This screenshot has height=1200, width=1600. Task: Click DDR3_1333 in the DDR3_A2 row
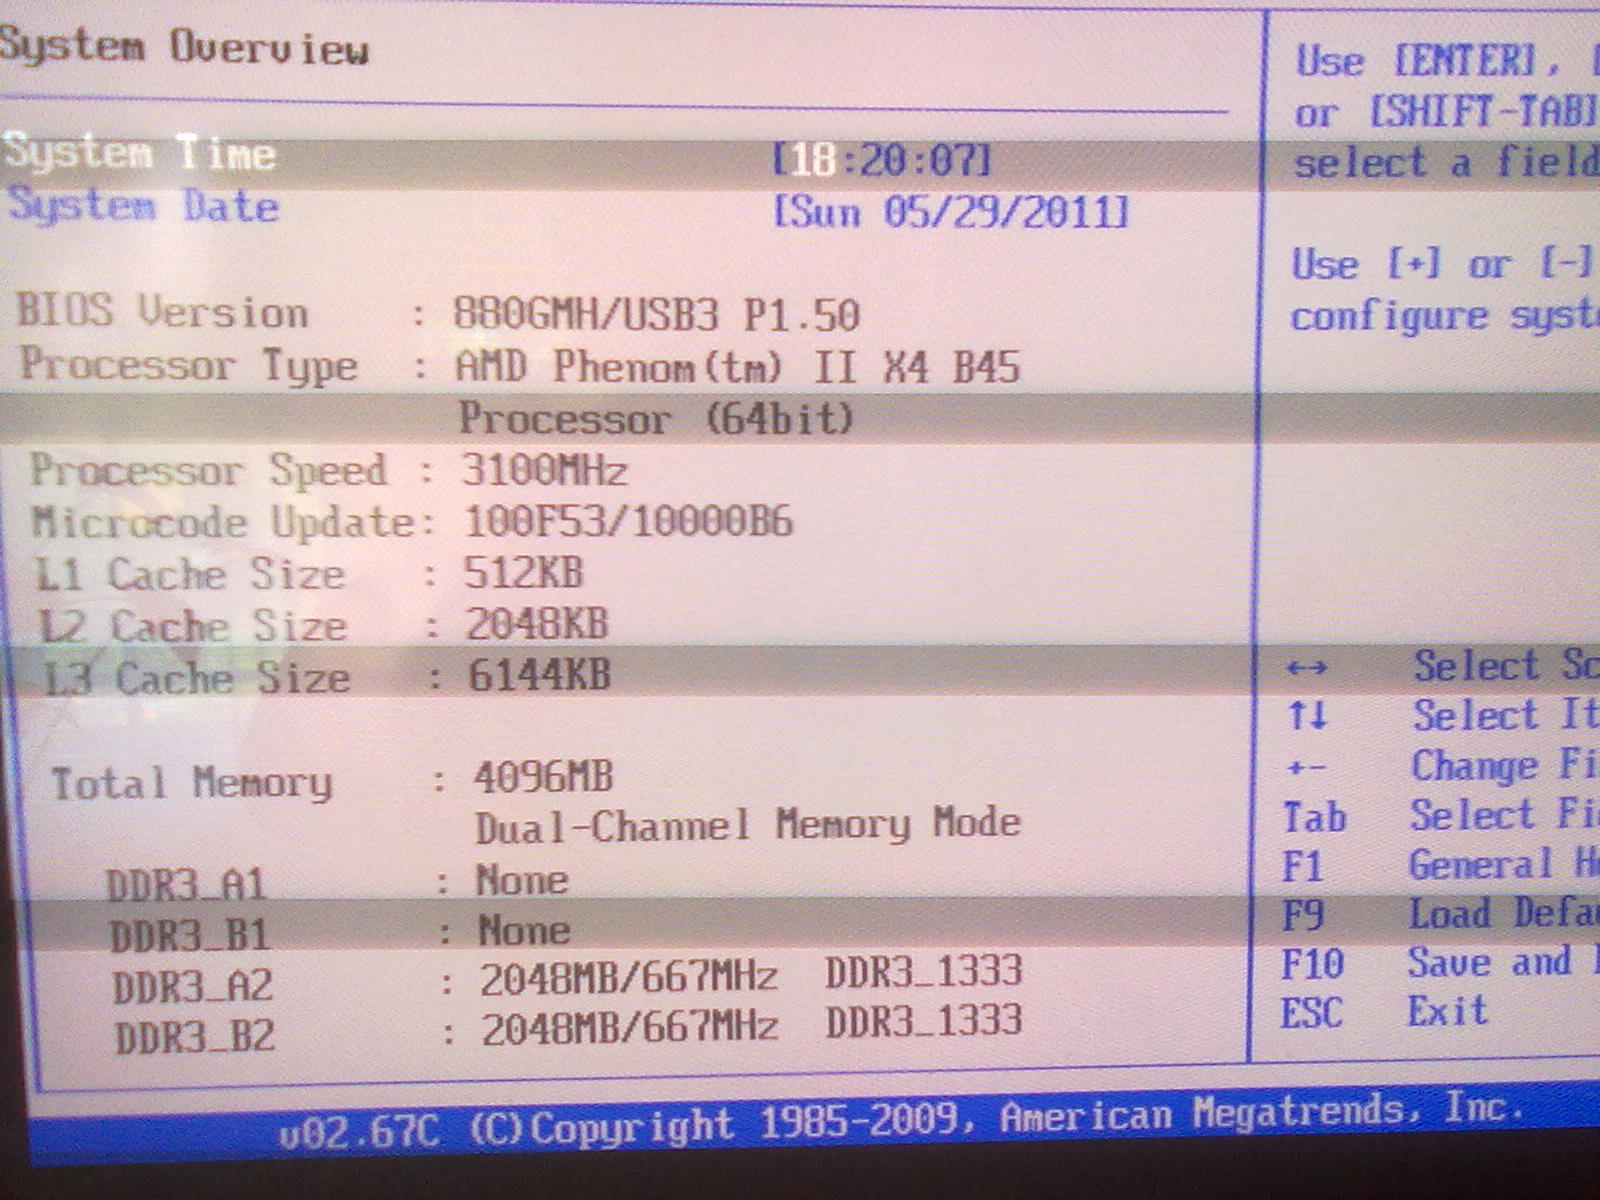point(924,971)
